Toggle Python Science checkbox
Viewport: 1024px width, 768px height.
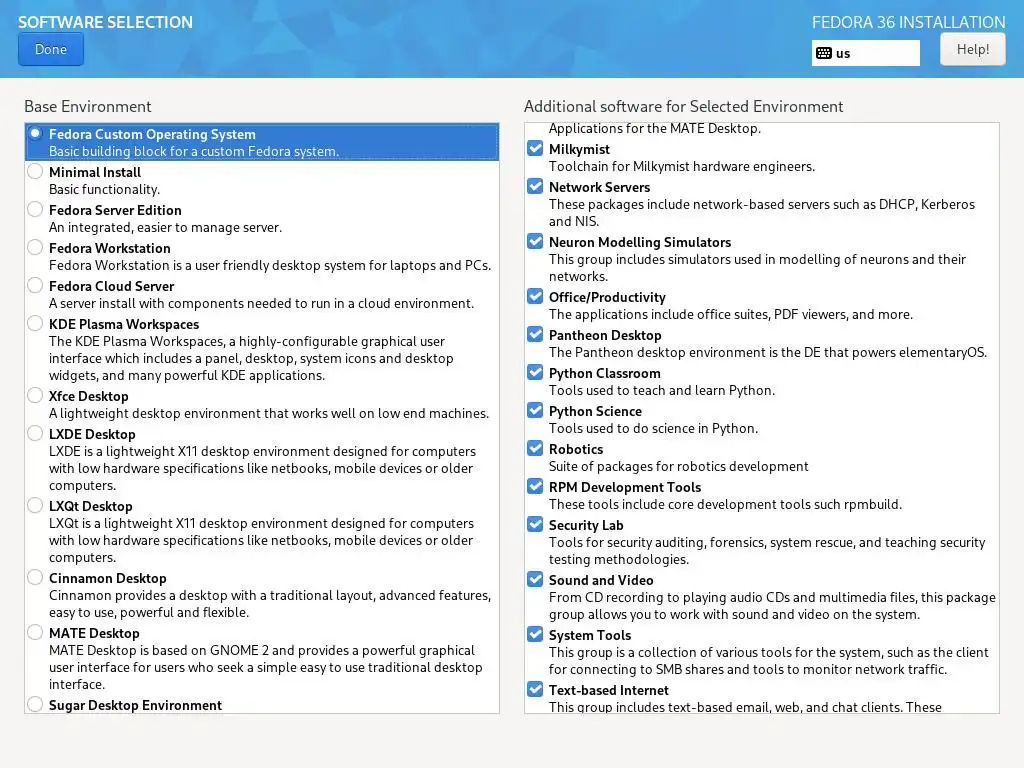coord(535,410)
